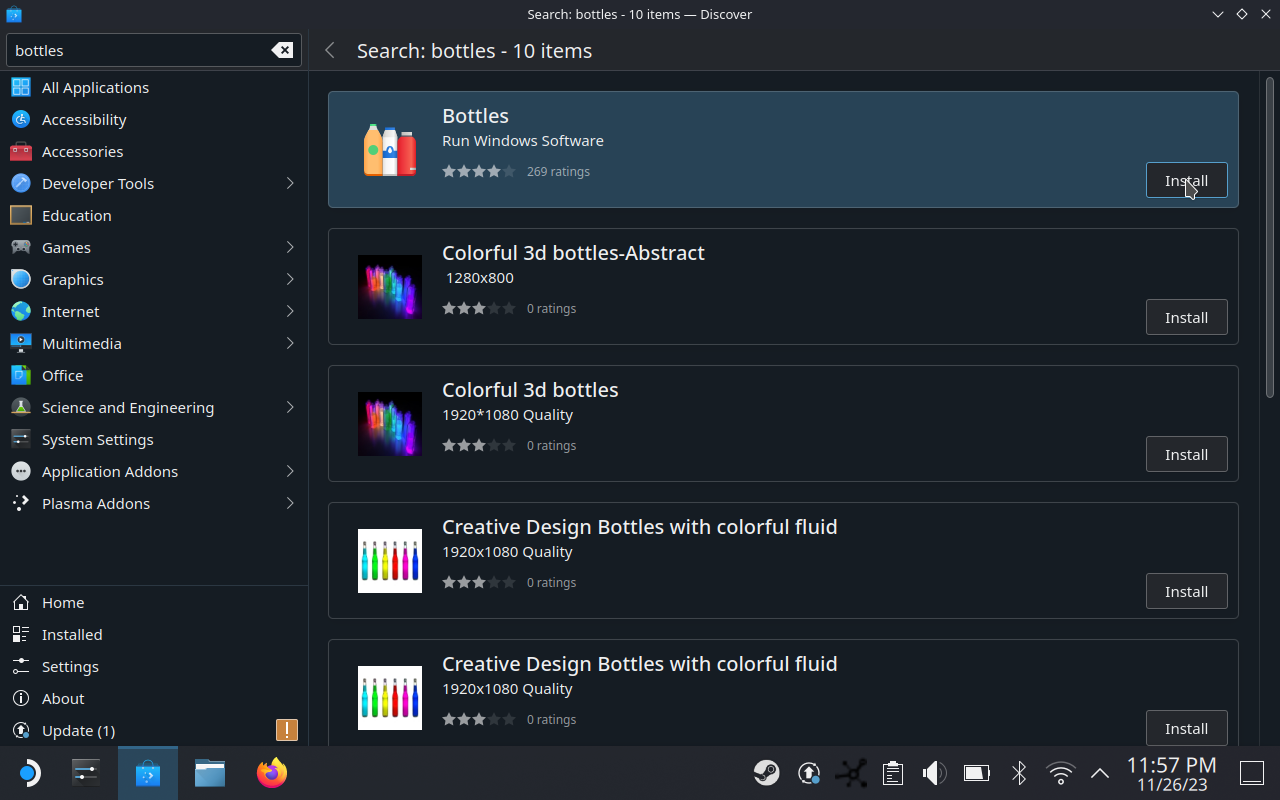The width and height of the screenshot is (1280, 800).
Task: Select the Multimedia category icon
Action: (21, 343)
